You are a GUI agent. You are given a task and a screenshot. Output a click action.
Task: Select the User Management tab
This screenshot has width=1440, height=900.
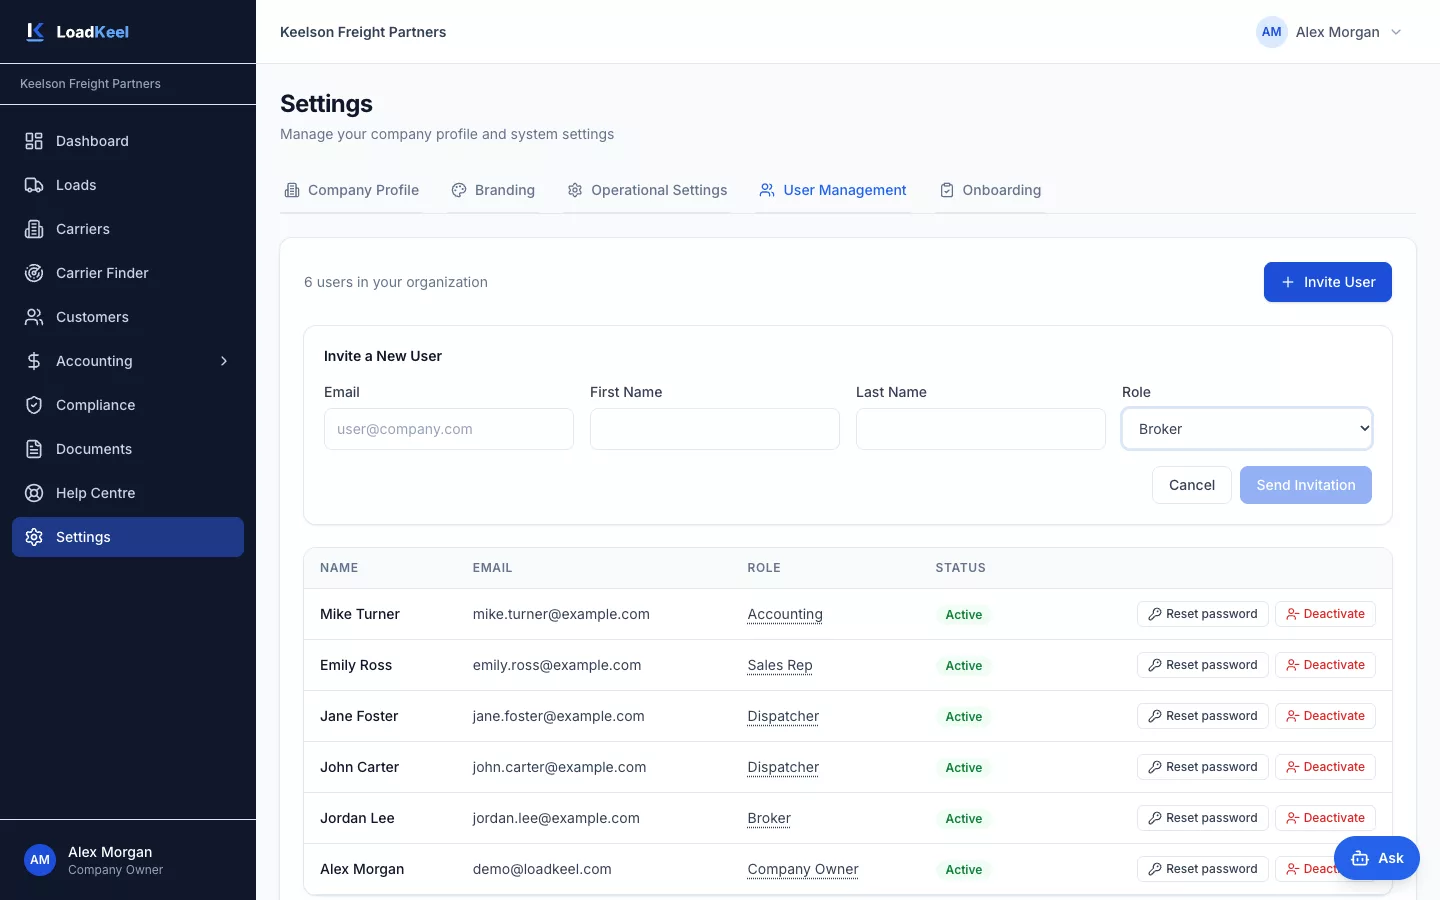point(833,190)
